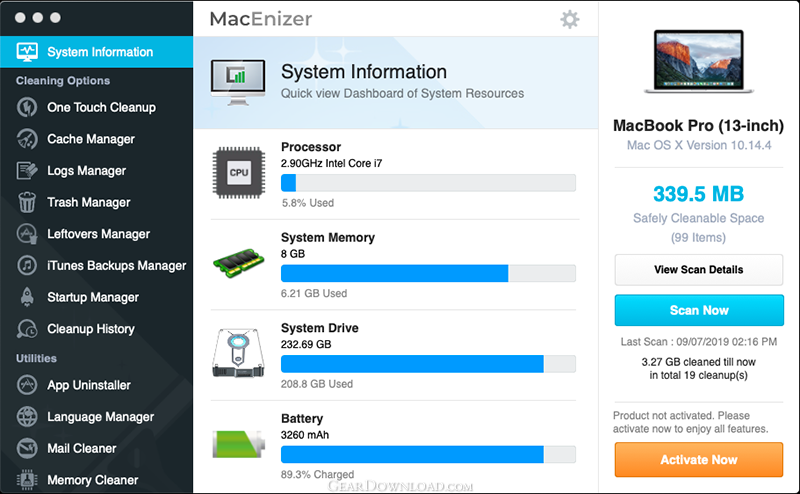Click '(99 Items)' text
The height and width of the screenshot is (494, 800).
click(698, 238)
